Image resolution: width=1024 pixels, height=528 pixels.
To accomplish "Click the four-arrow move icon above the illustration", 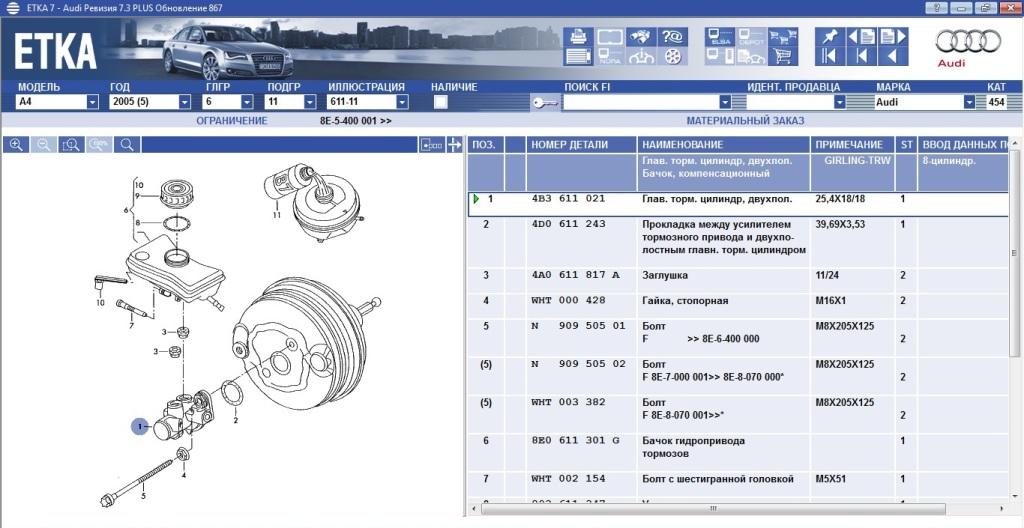I will pos(454,145).
